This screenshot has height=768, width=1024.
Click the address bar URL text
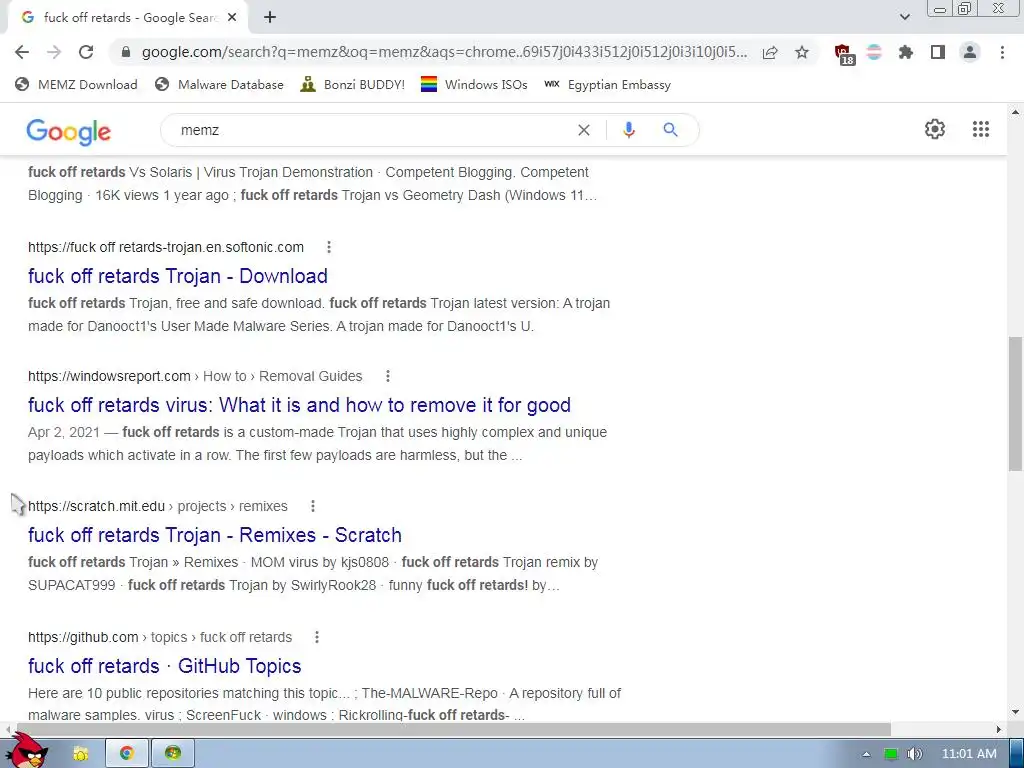pos(444,52)
